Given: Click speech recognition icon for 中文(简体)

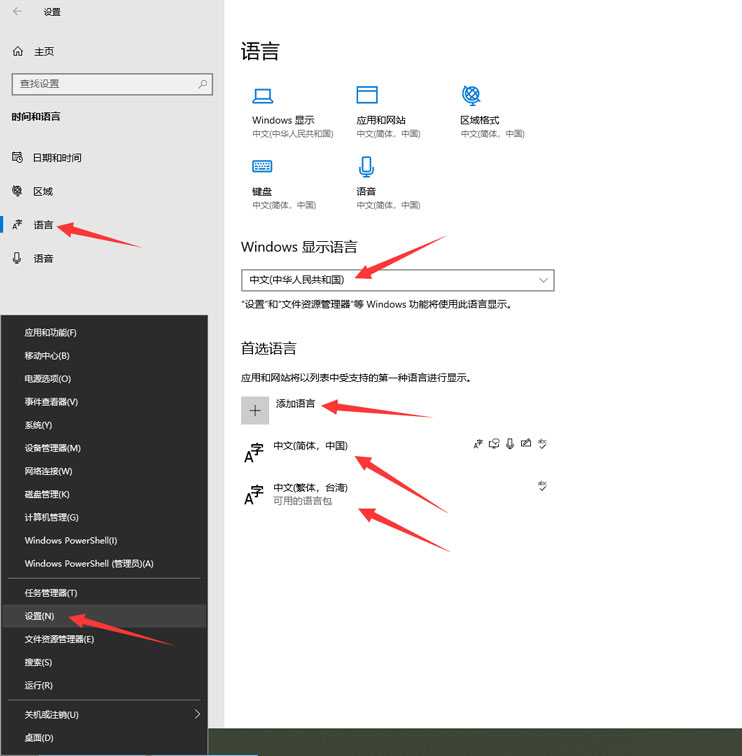Looking at the screenshot, I should tap(510, 444).
